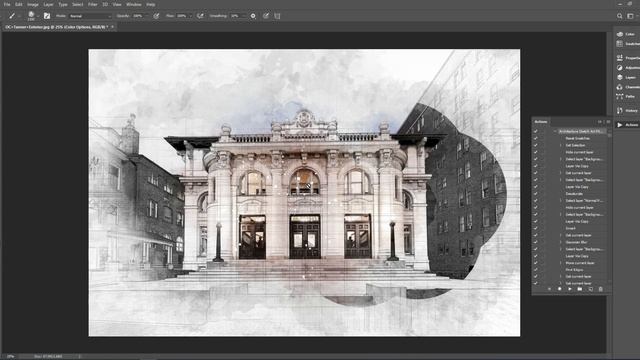Screen dimensions: 640x360
Task: Open the Paths panel icon
Action: tap(620, 97)
